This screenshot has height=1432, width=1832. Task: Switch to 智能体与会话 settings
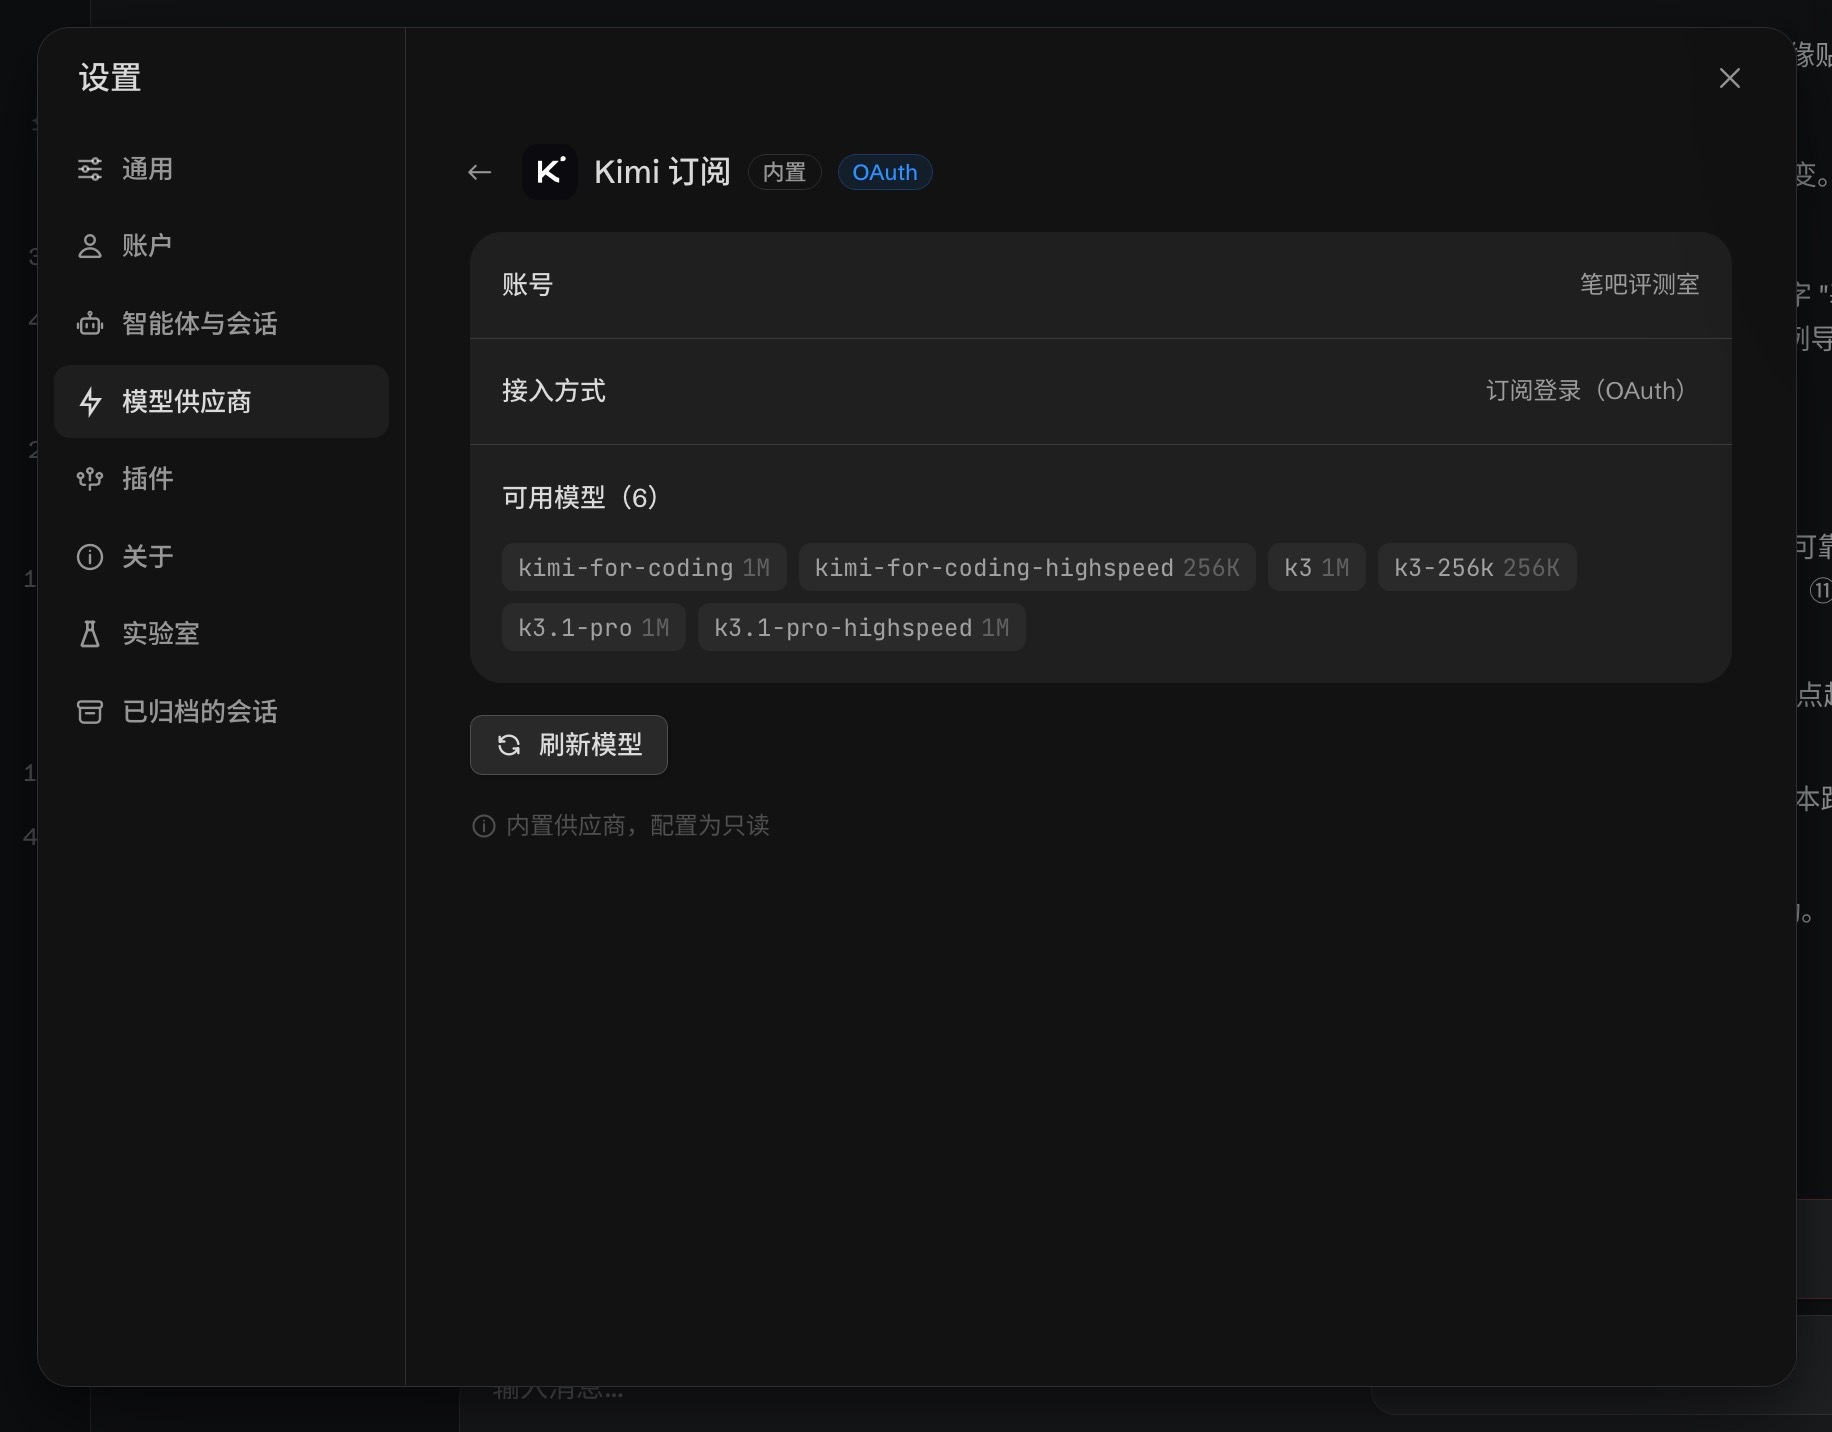pos(221,324)
